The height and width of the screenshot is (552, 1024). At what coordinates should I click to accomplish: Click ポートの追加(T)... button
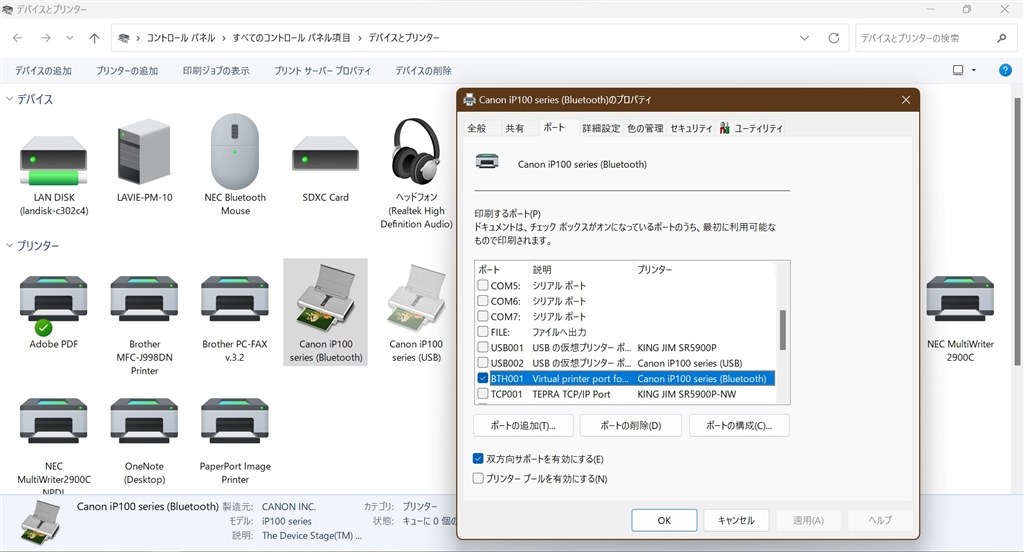pos(523,425)
